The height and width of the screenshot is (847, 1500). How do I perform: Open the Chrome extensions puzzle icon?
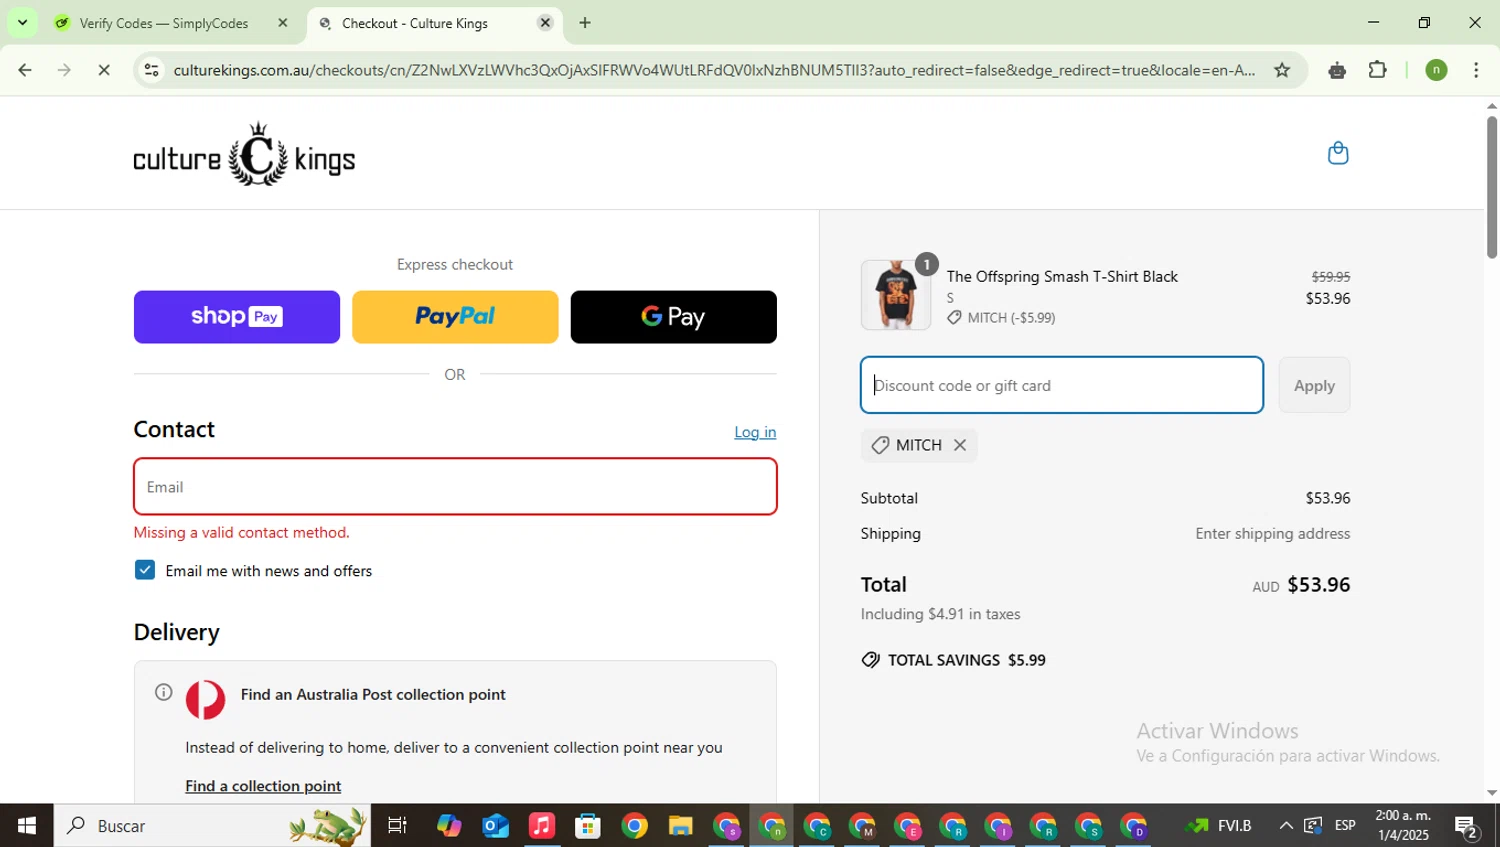1378,70
